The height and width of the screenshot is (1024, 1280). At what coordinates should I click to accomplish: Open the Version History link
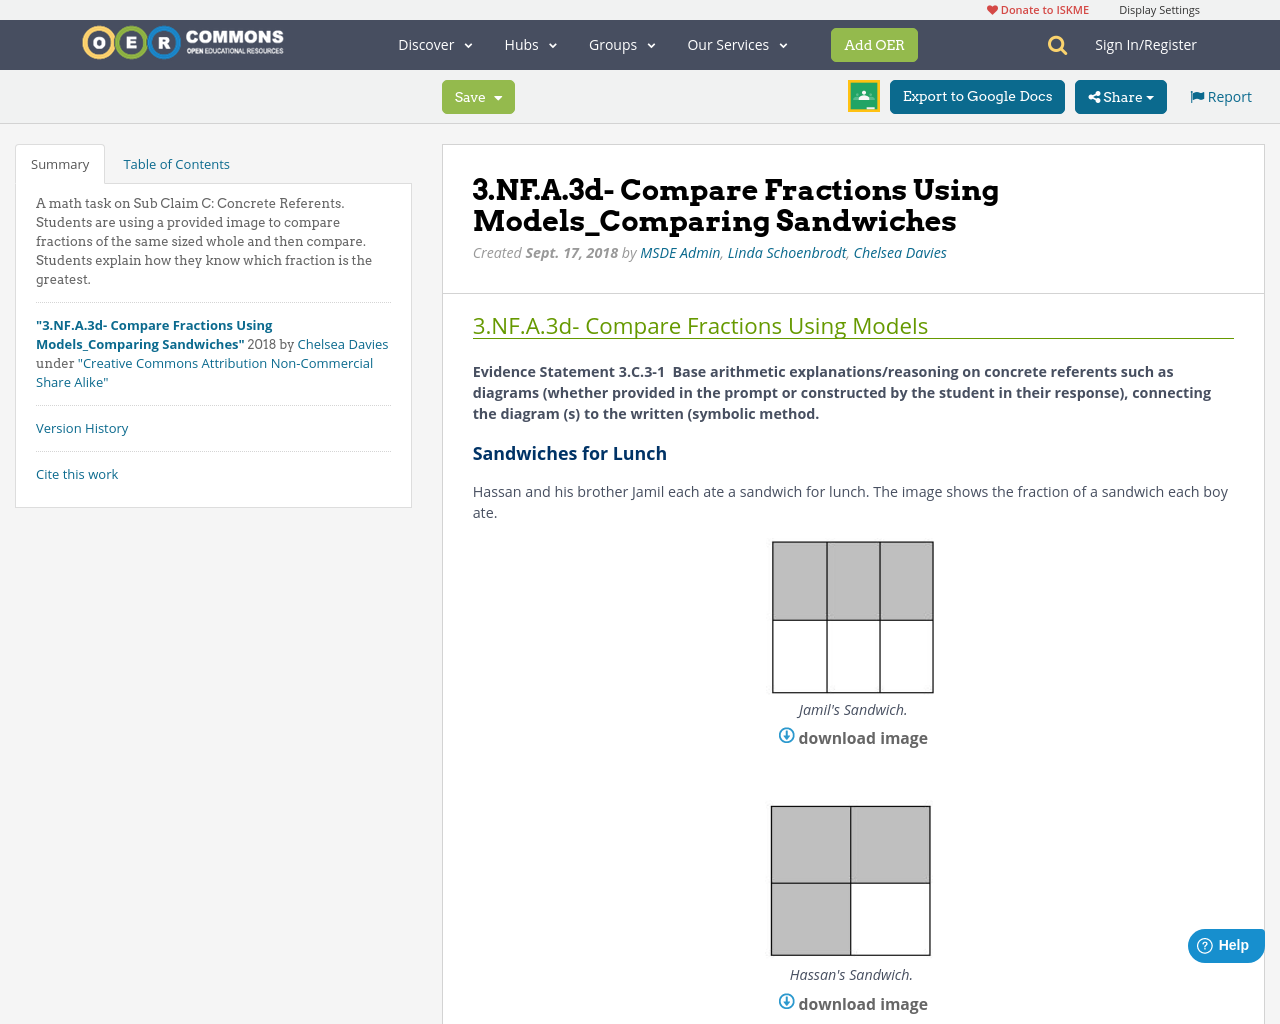[82, 427]
